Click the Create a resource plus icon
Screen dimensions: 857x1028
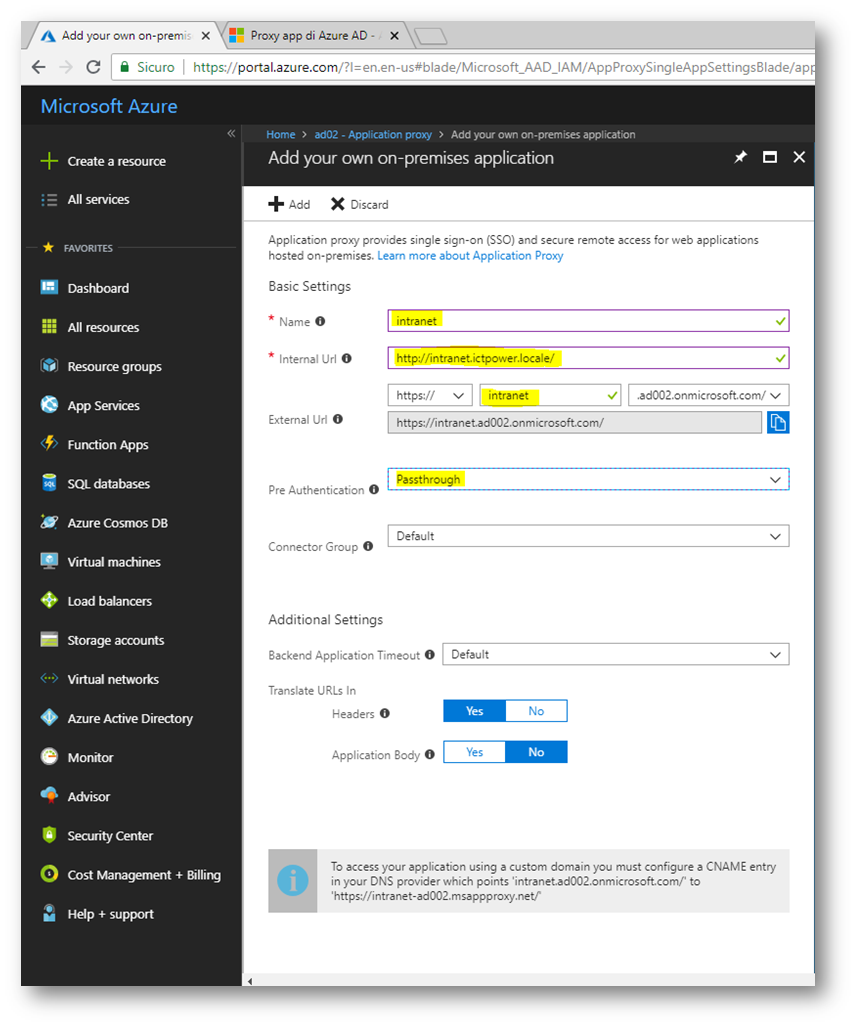point(49,161)
